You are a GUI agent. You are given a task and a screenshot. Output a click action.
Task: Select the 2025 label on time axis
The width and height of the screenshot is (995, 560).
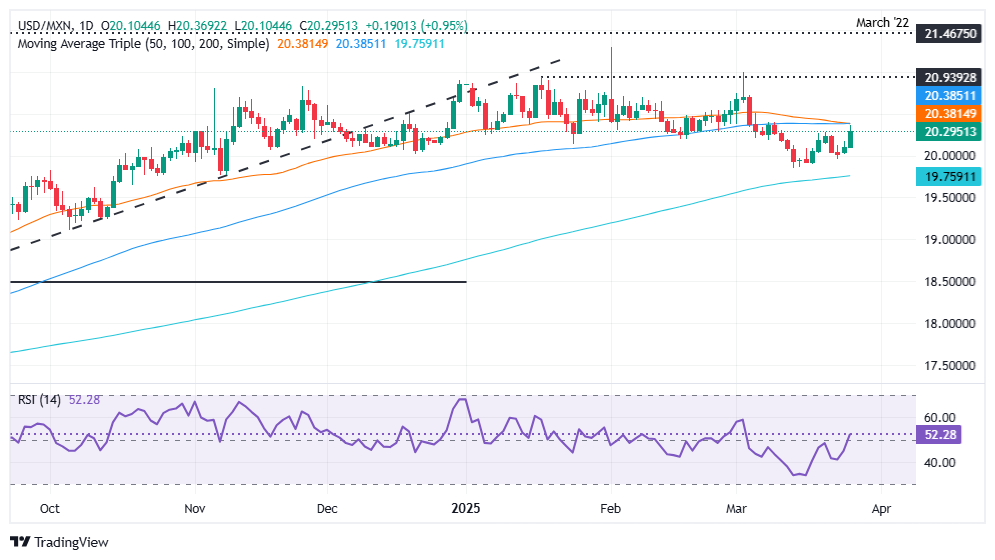pos(467,508)
